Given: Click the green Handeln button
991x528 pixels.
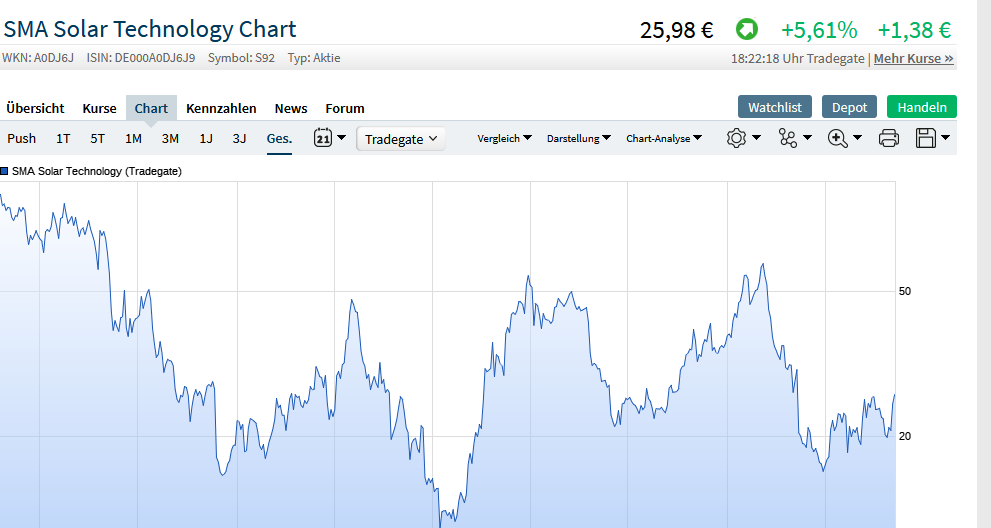Looking at the screenshot, I should tap(921, 107).
